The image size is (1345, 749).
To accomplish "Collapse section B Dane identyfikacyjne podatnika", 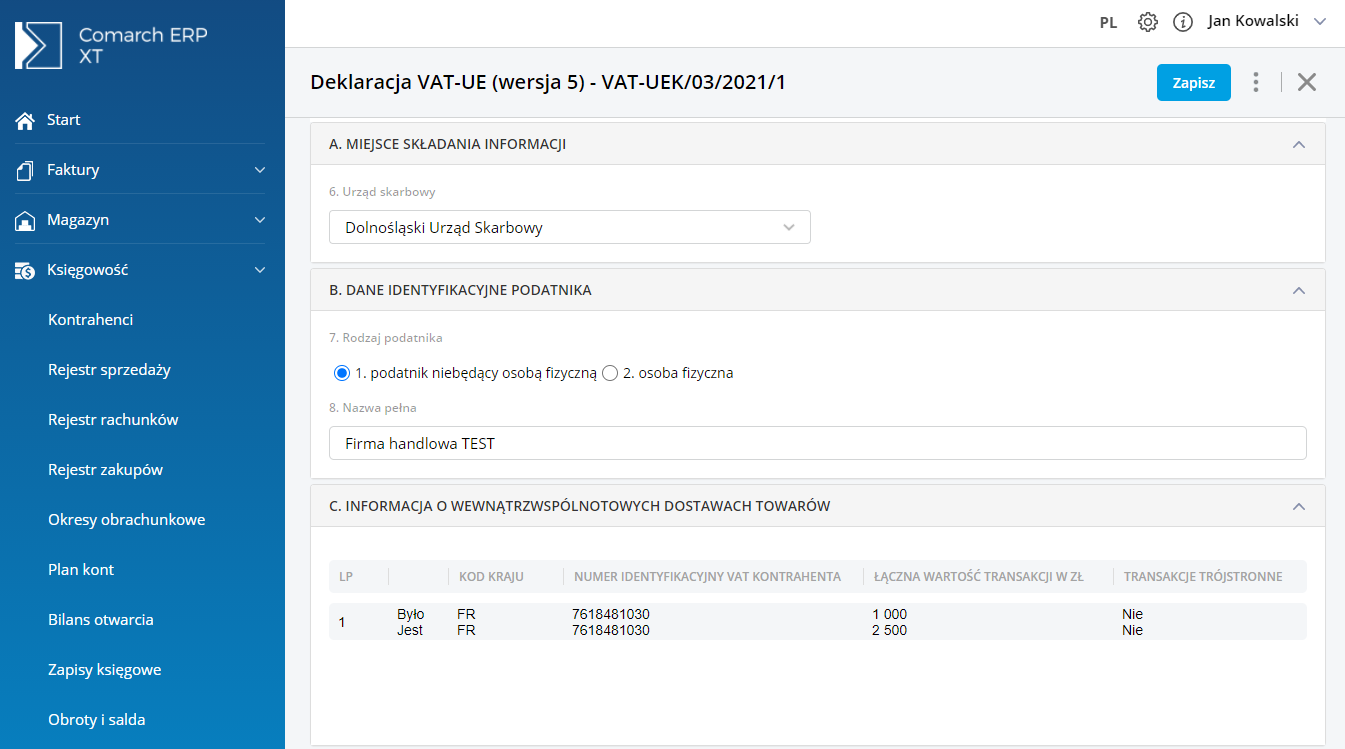I will 1299,290.
